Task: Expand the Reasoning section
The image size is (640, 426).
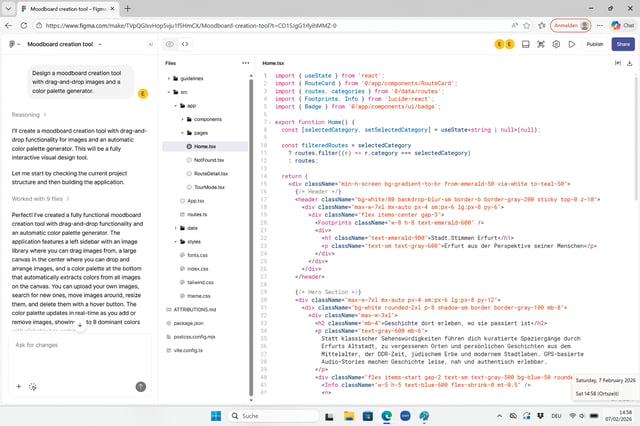Action: click(x=29, y=115)
